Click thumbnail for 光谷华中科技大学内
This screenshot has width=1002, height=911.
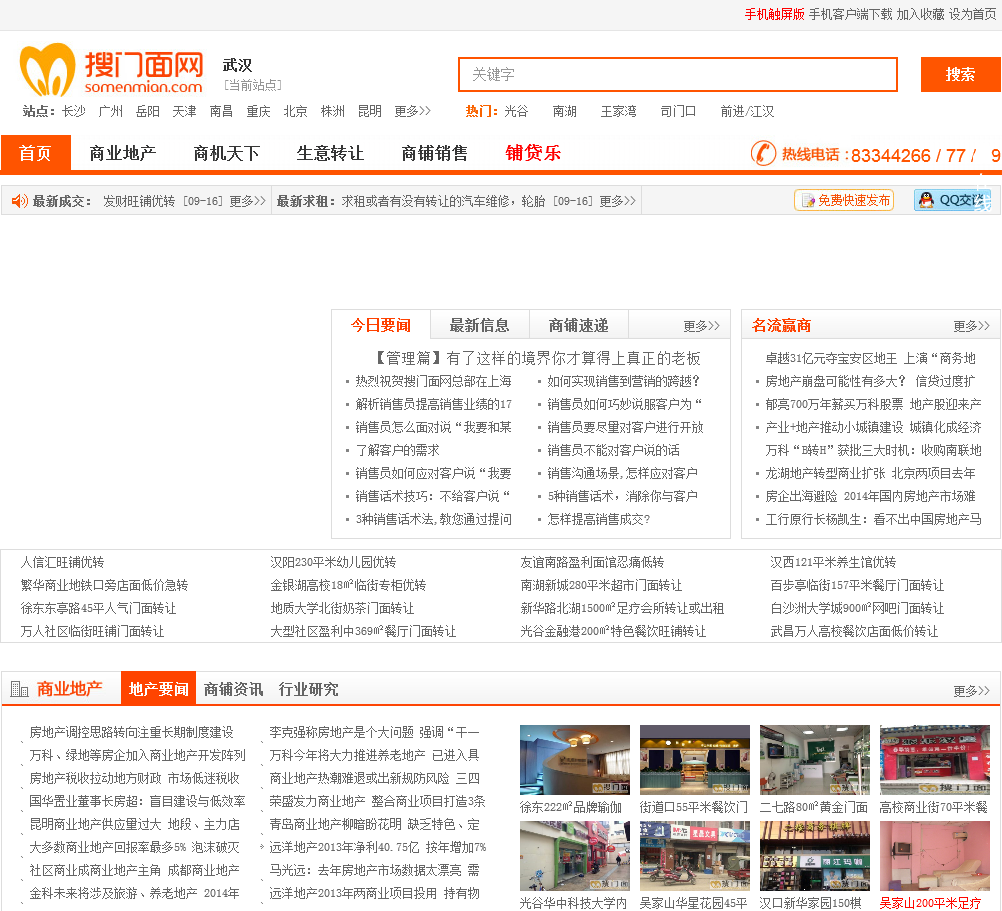574,856
